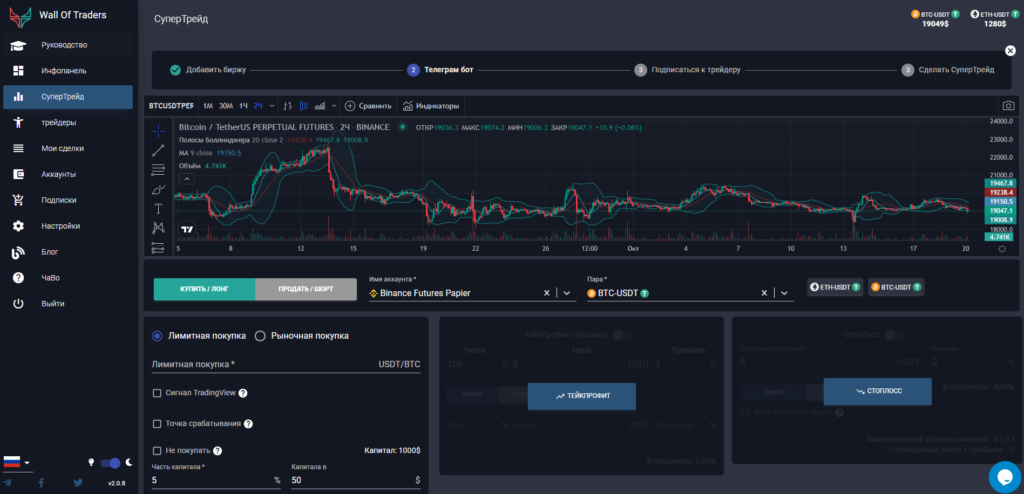Open the Инфопанель dashboard icon
Screen dimensions: 1024x494
click(x=18, y=71)
